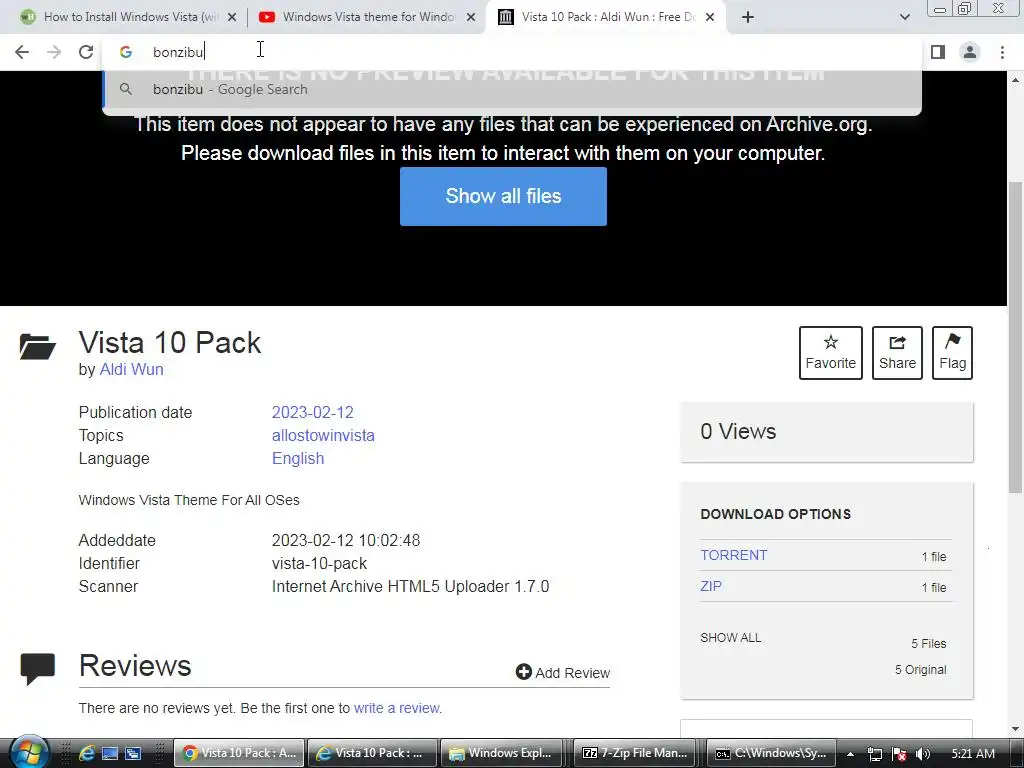Image resolution: width=1024 pixels, height=768 pixels.
Task: Open the allostowinvista topic link
Action: point(323,435)
